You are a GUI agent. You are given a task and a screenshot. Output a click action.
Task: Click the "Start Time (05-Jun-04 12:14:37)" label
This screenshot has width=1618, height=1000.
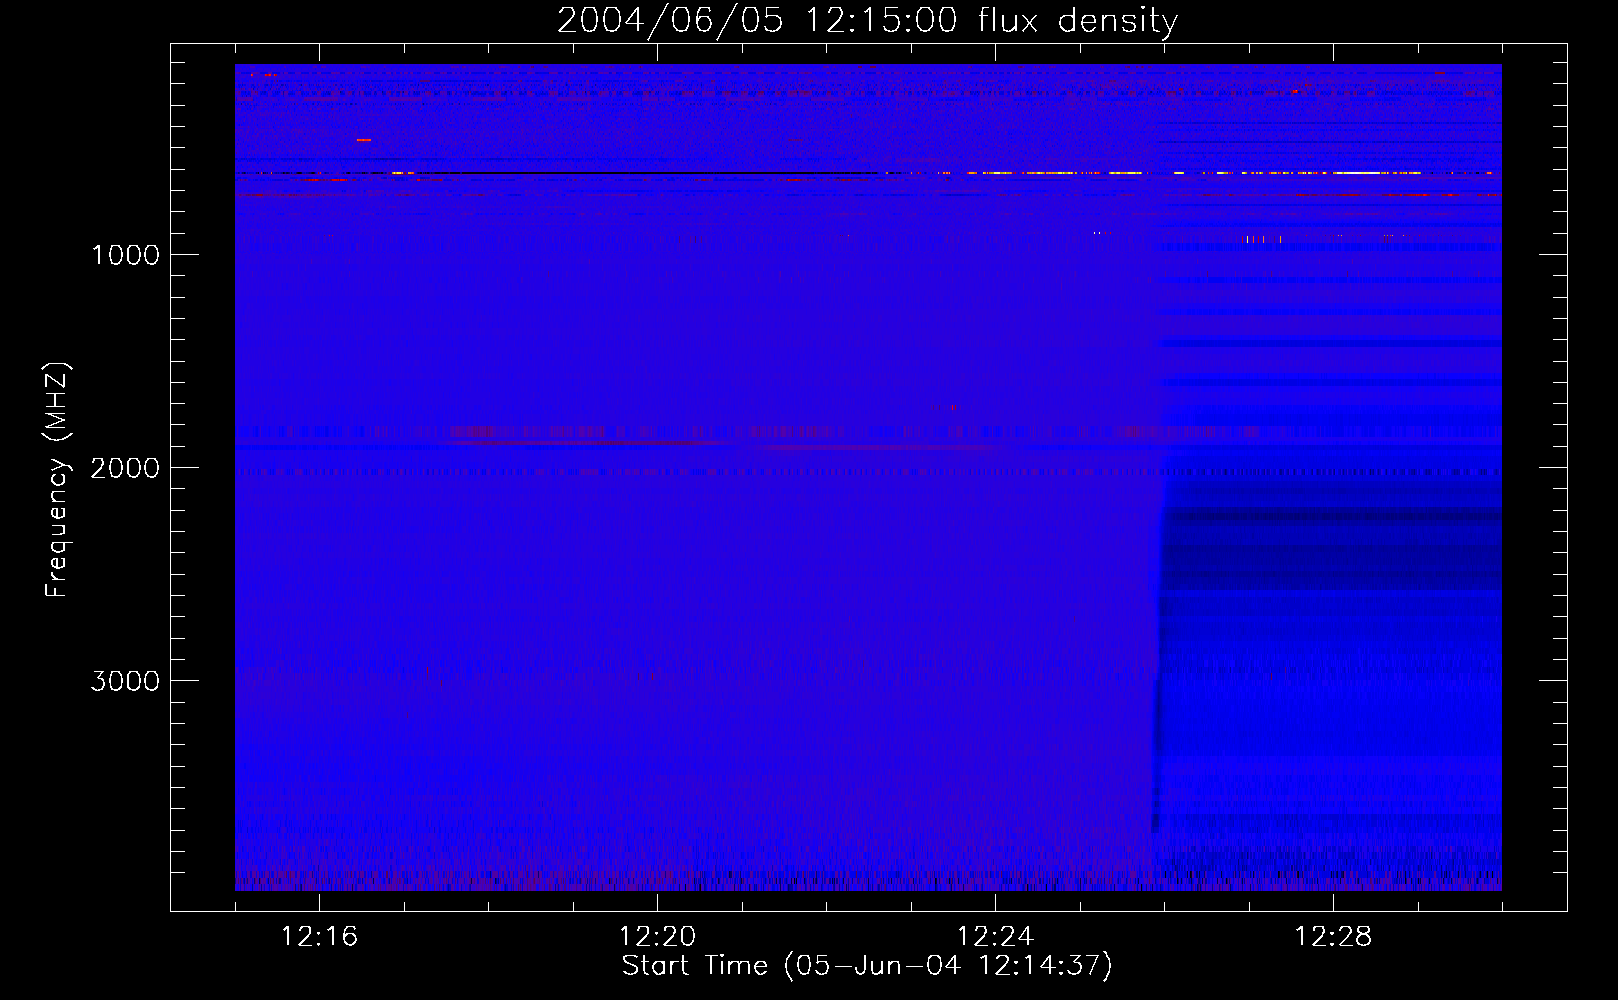point(867,966)
